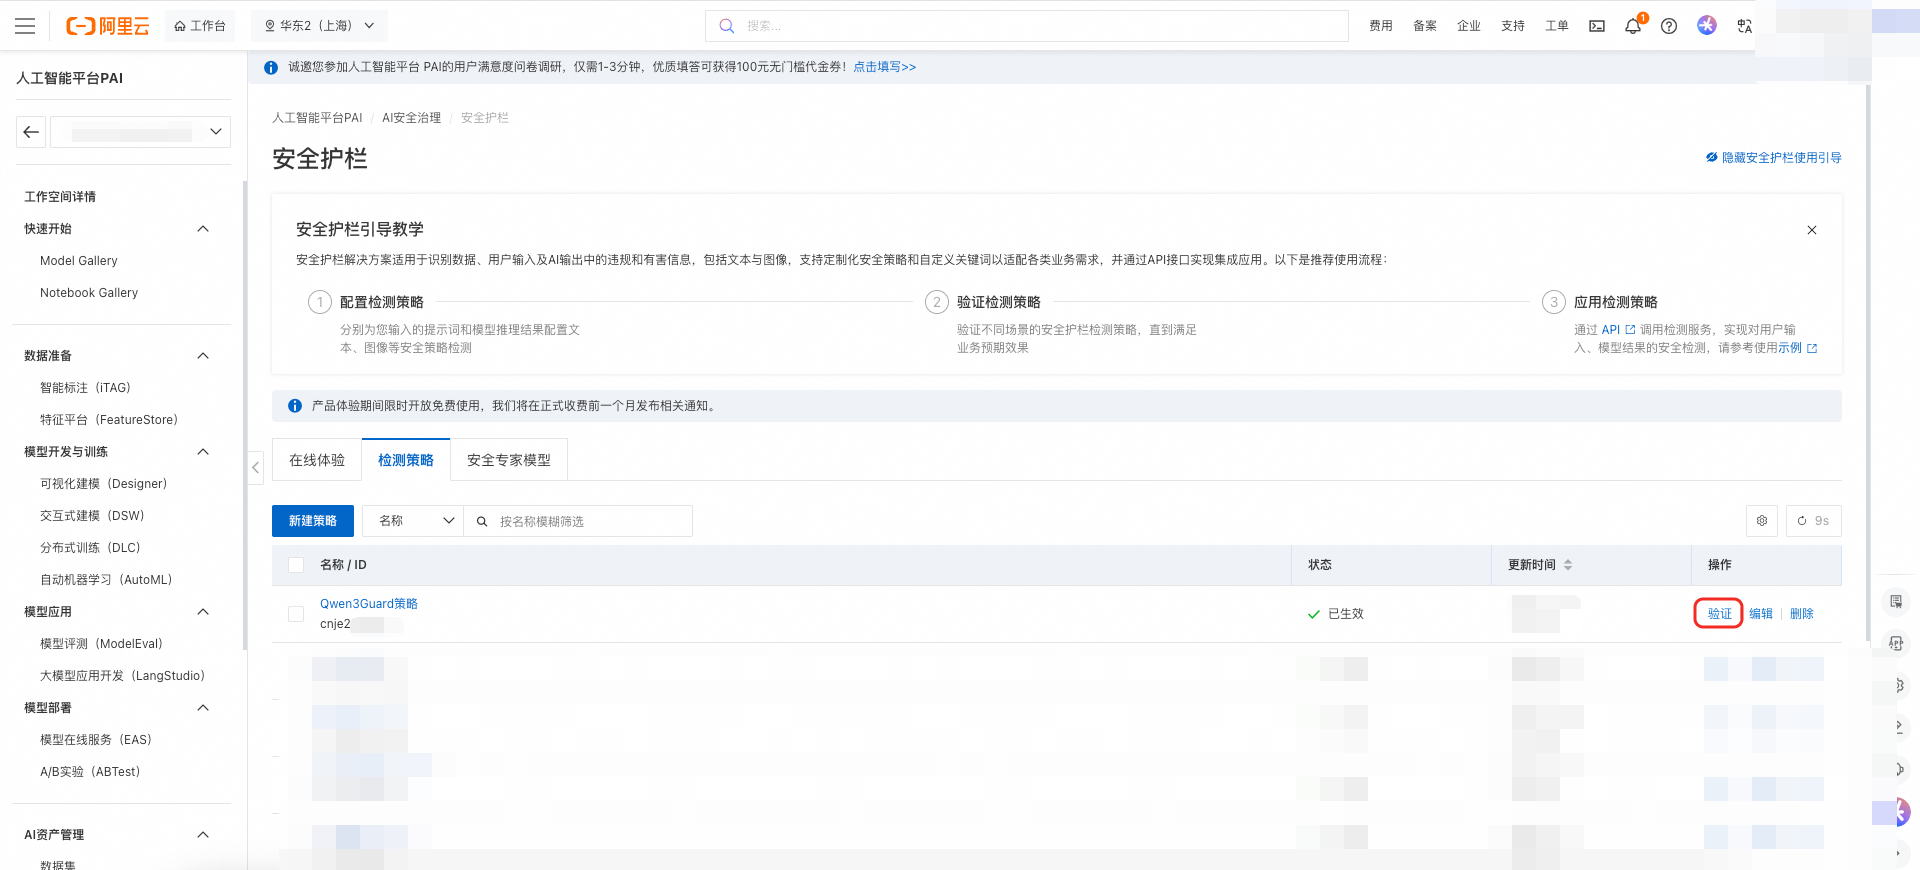Click the top search input field

point(1027,26)
